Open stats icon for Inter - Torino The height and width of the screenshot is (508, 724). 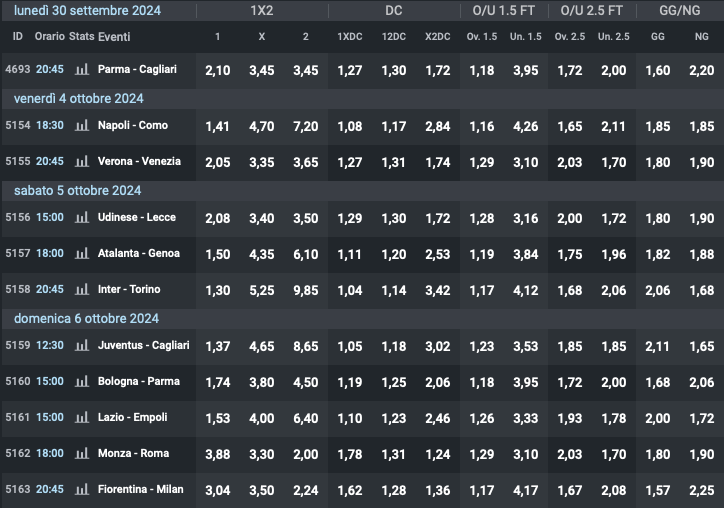tap(82, 290)
